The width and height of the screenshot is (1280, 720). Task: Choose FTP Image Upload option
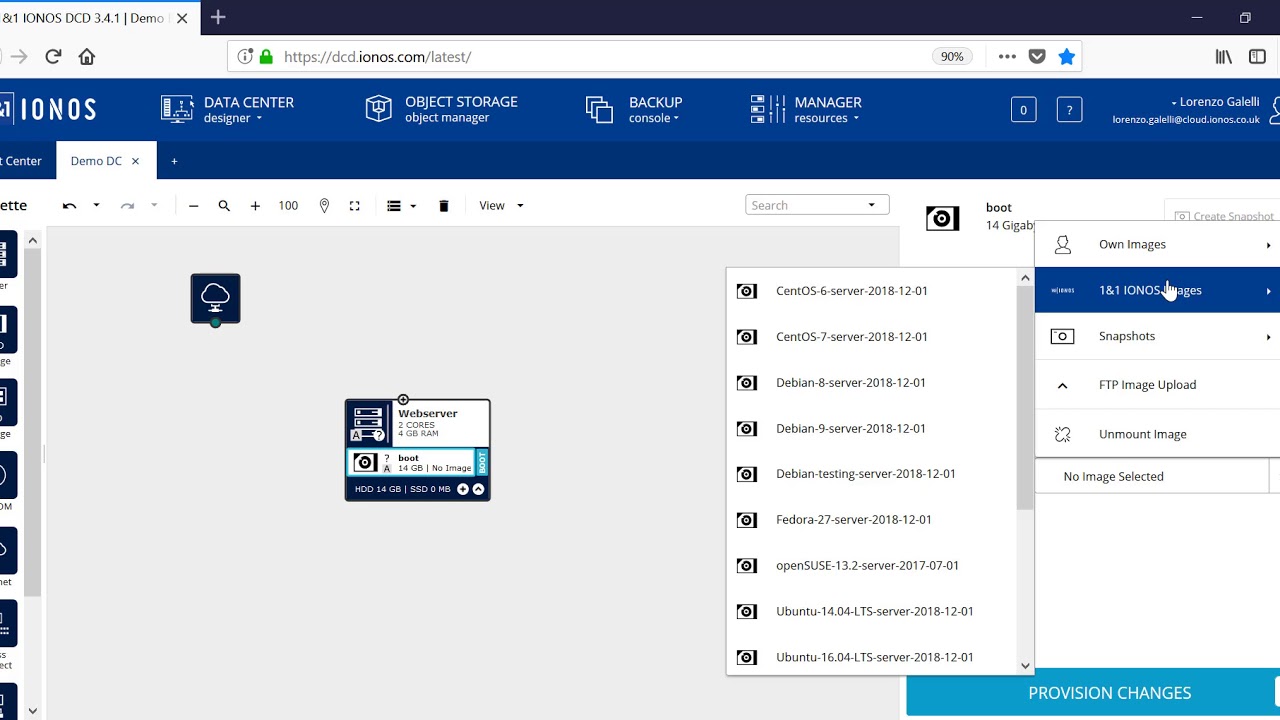point(1158,385)
